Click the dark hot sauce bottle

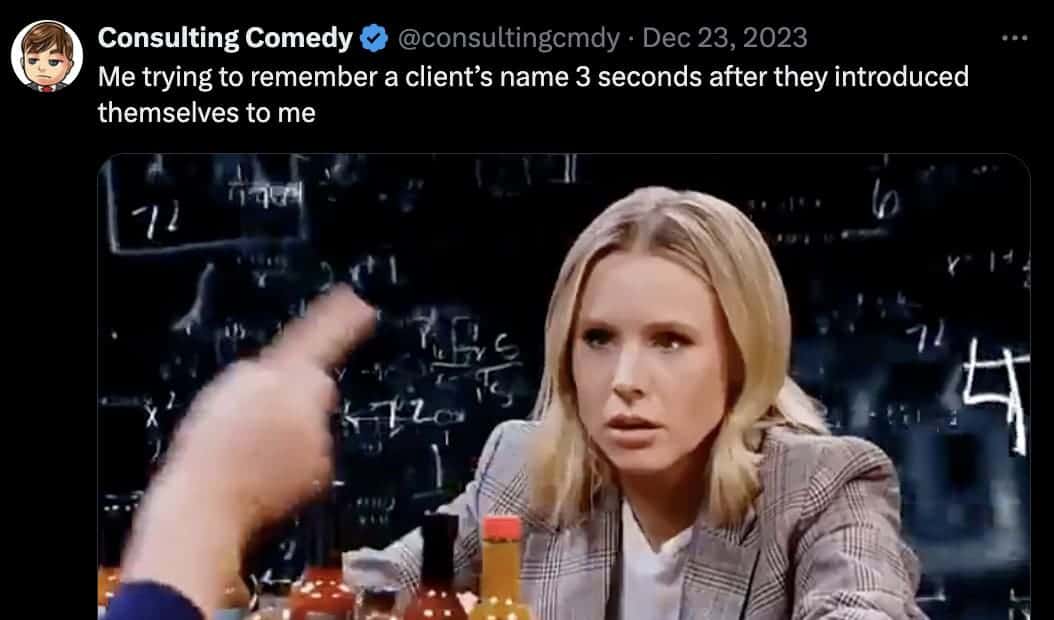point(438,568)
